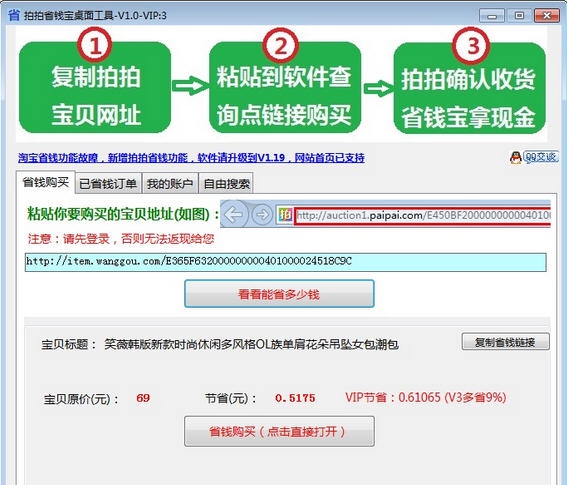This screenshot has width=567, height=485.
Task: Click 省钱购买(点击直接打开) button
Action: [x=279, y=431]
